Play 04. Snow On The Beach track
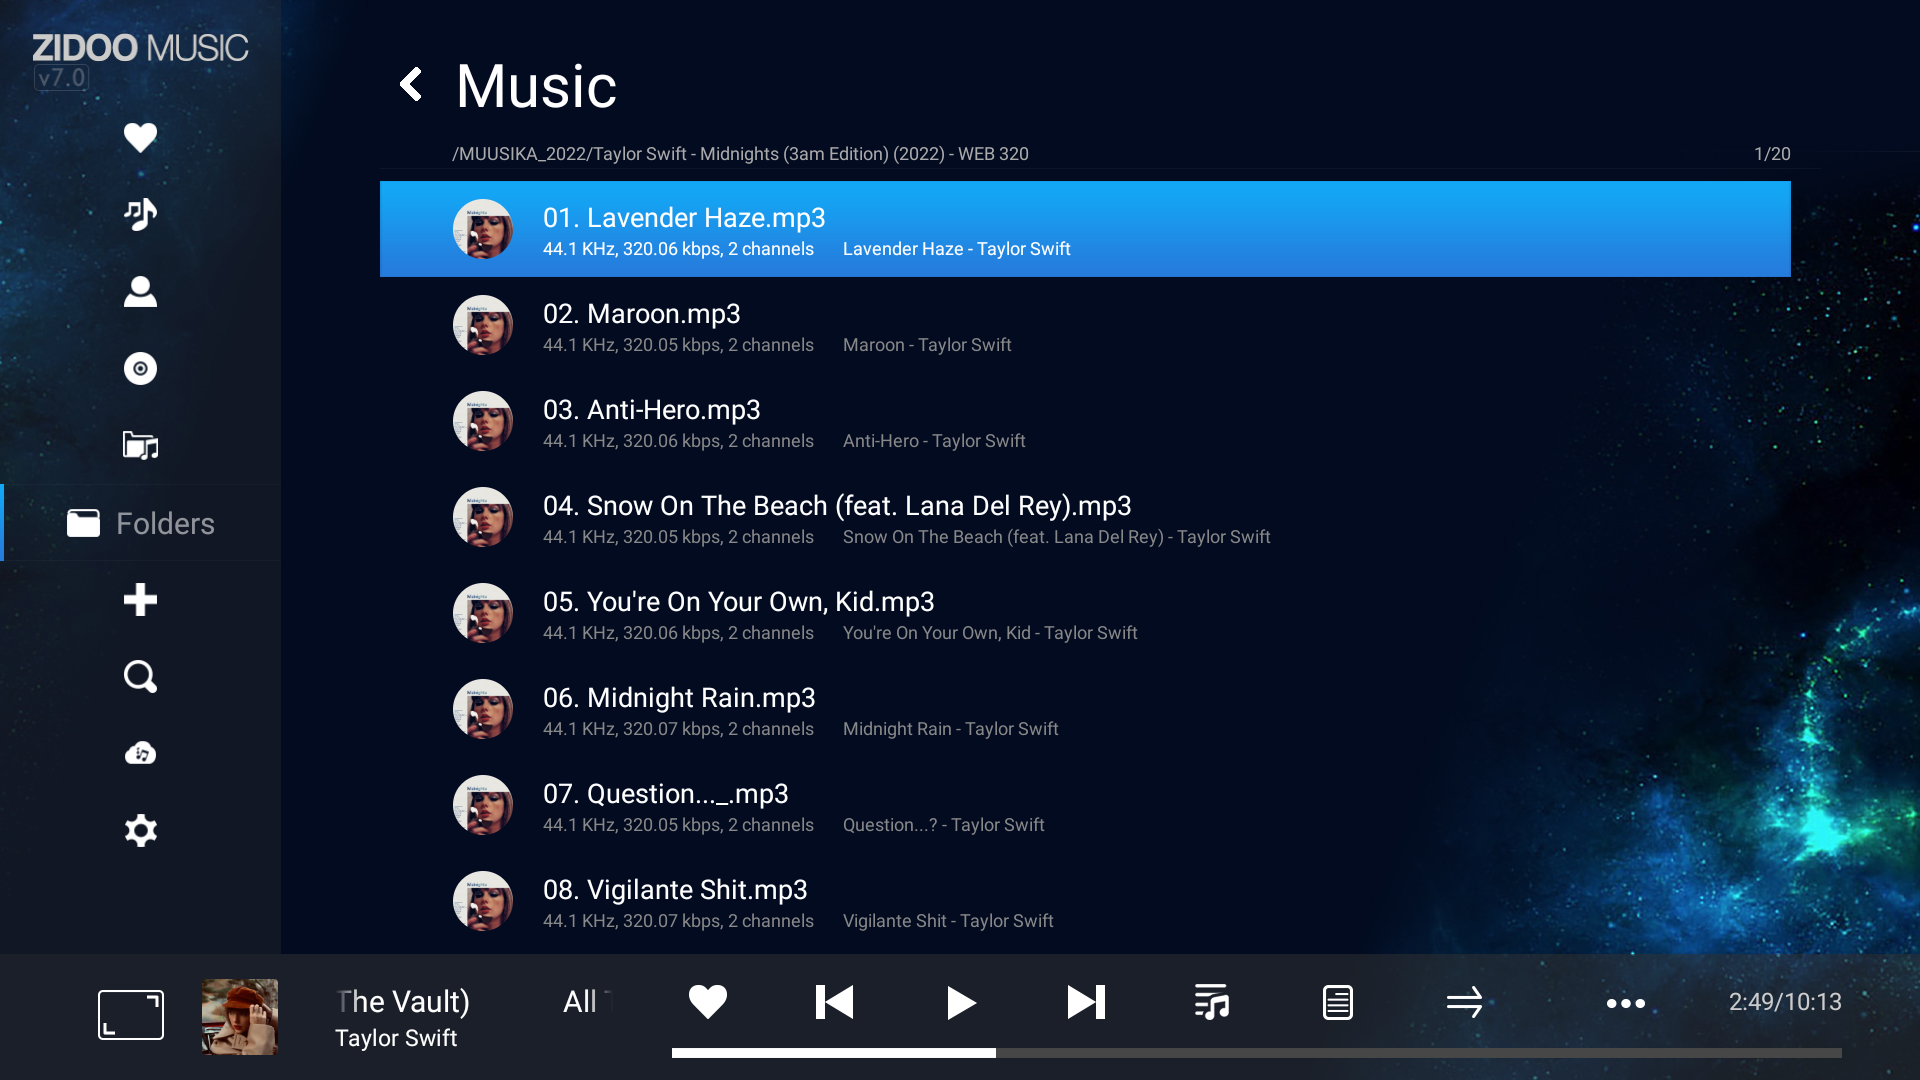 (x=1085, y=517)
